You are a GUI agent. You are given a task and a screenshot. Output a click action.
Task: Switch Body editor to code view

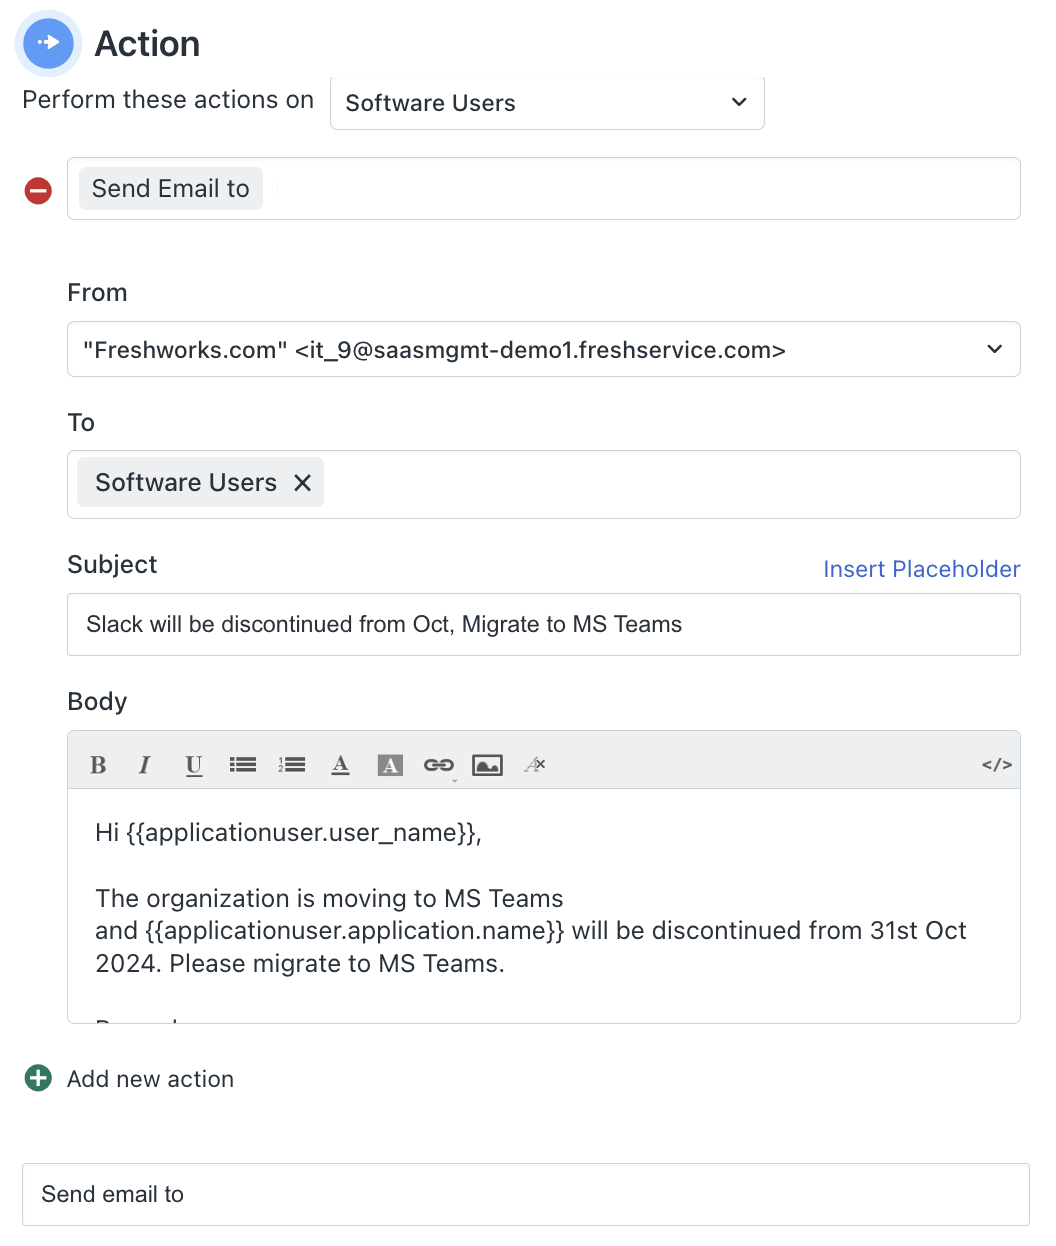(x=997, y=765)
